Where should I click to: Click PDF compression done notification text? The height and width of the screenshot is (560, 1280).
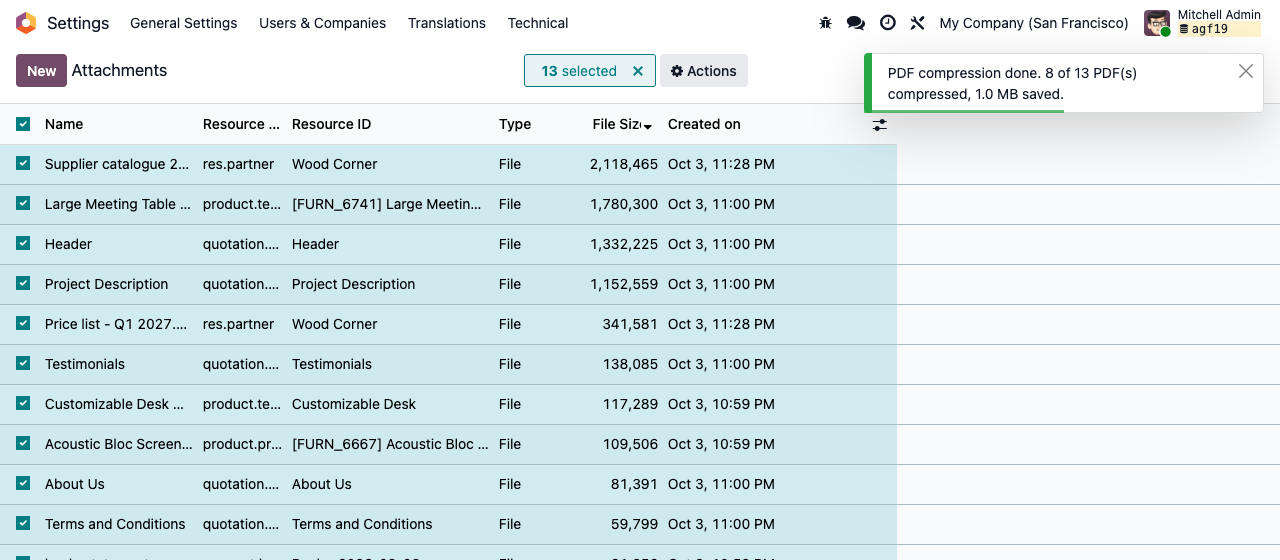click(1012, 83)
